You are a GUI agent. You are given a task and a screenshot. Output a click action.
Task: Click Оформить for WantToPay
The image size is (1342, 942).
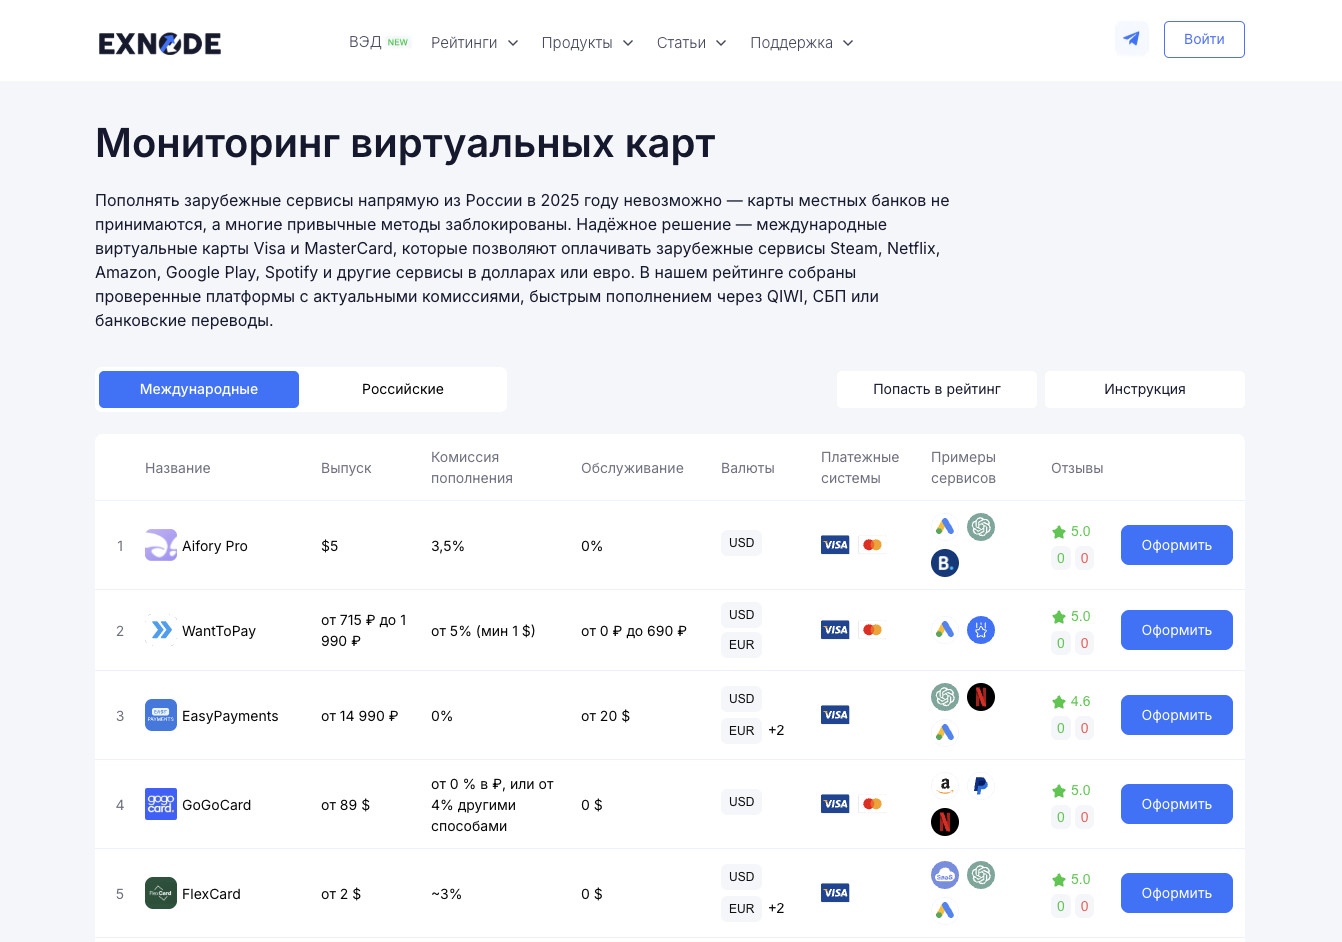click(x=1177, y=630)
